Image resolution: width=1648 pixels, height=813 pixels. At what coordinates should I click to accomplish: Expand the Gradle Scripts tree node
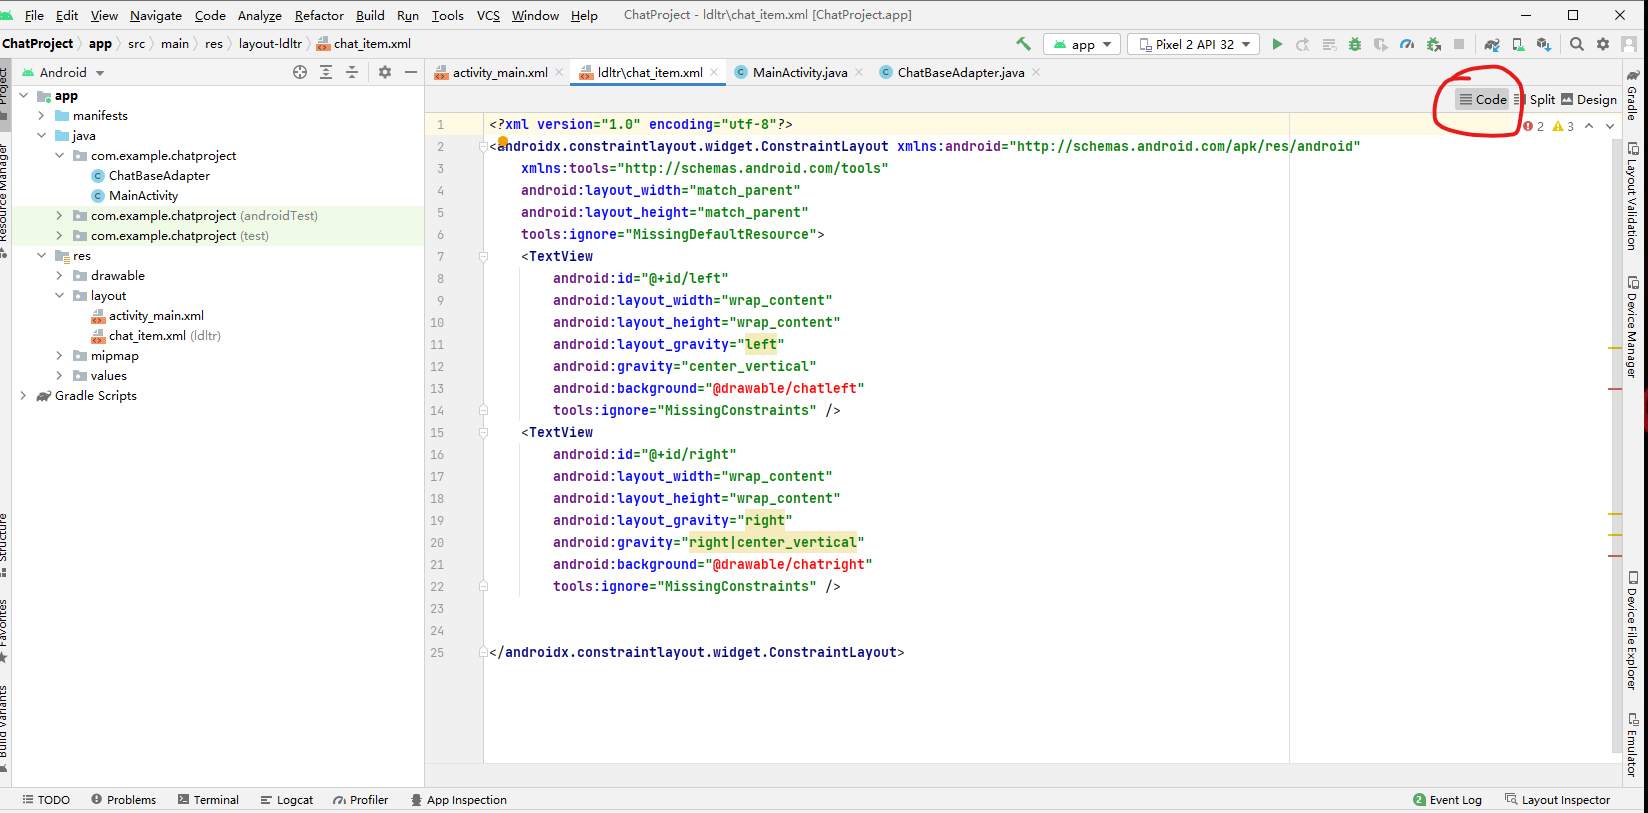(23, 396)
